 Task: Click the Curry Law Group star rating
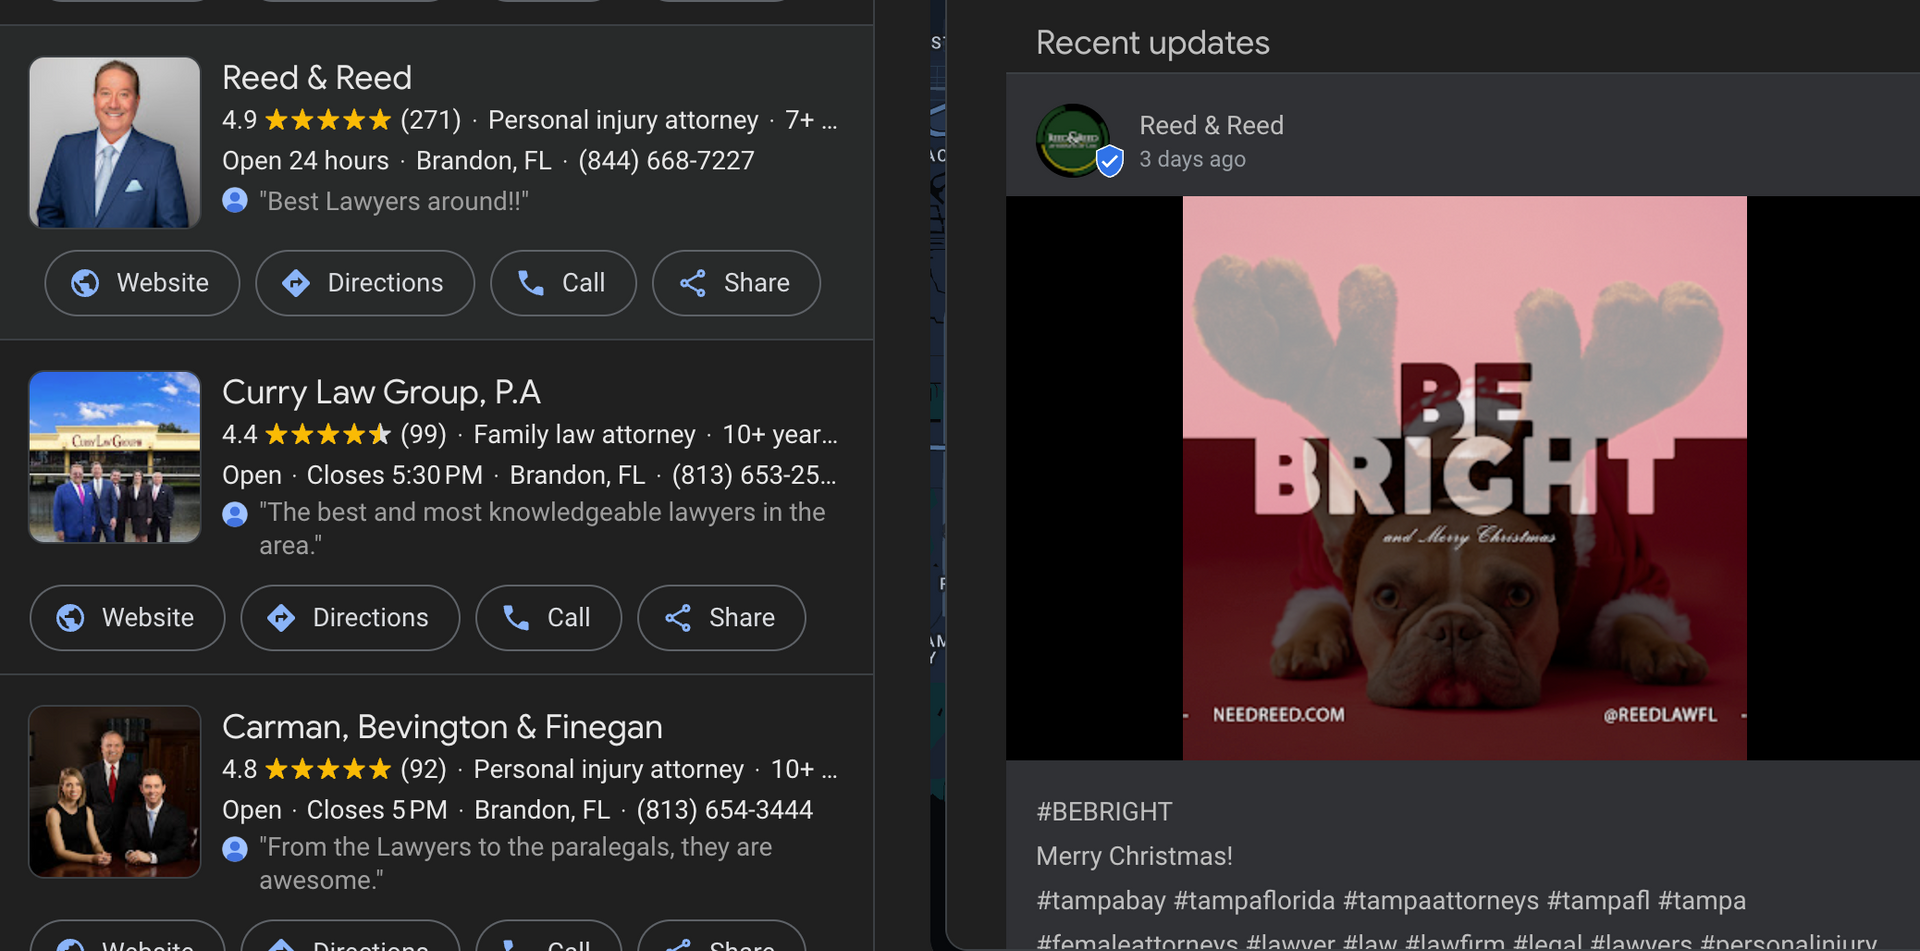click(x=328, y=434)
